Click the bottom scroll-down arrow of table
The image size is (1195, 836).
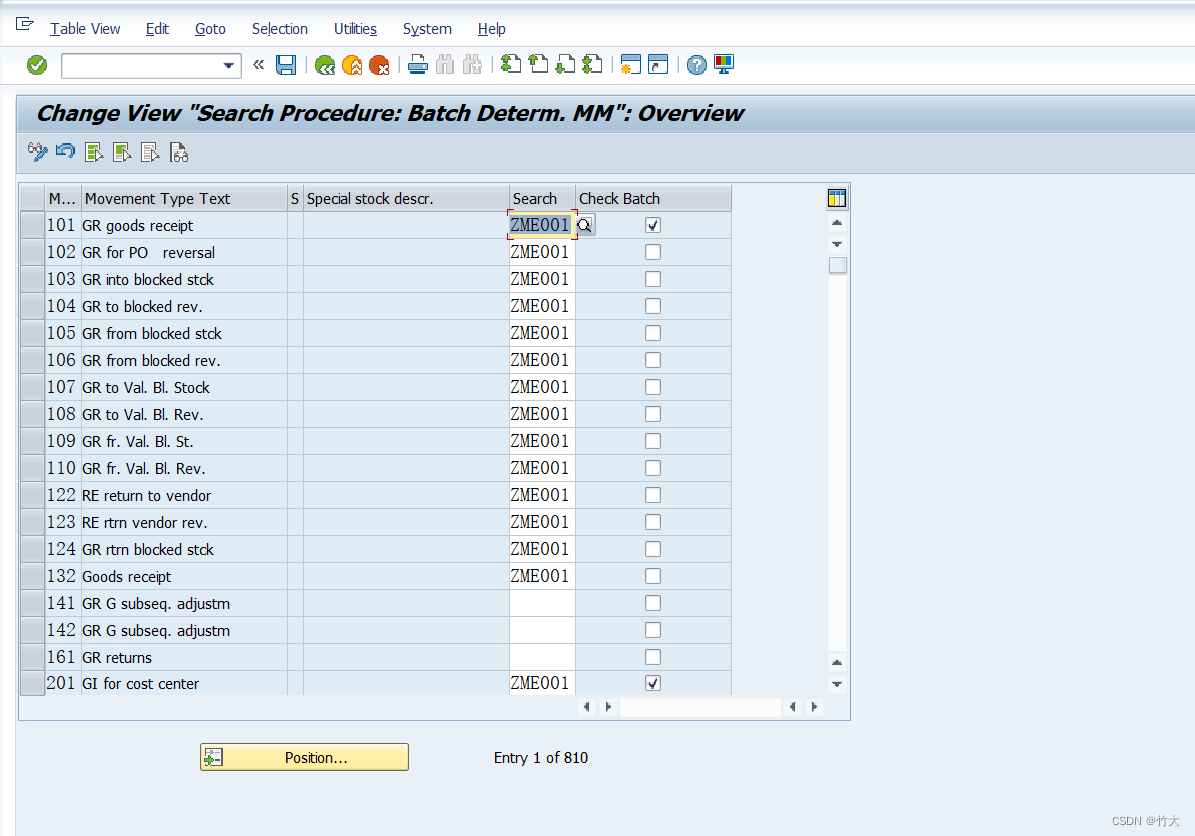tap(837, 684)
